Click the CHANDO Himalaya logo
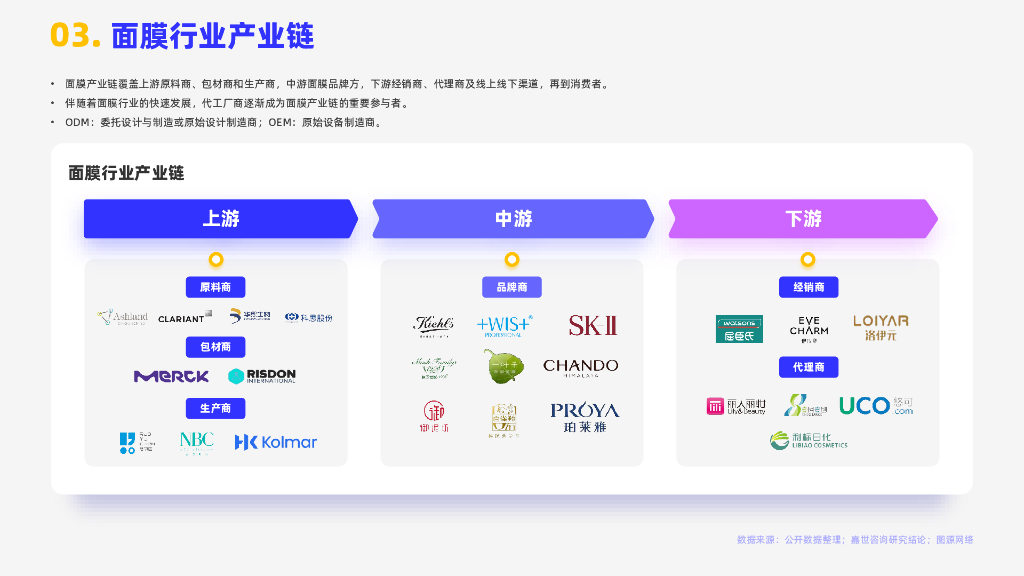 point(581,367)
